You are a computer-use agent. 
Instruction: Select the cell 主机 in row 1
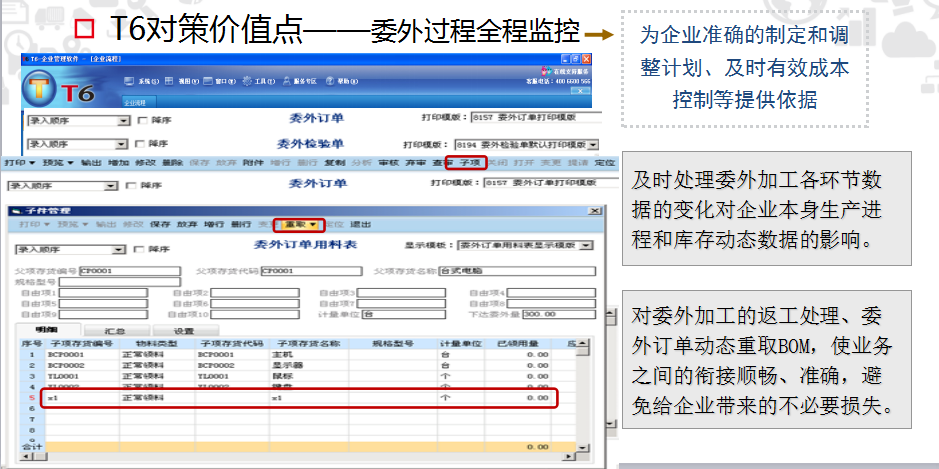coord(308,355)
